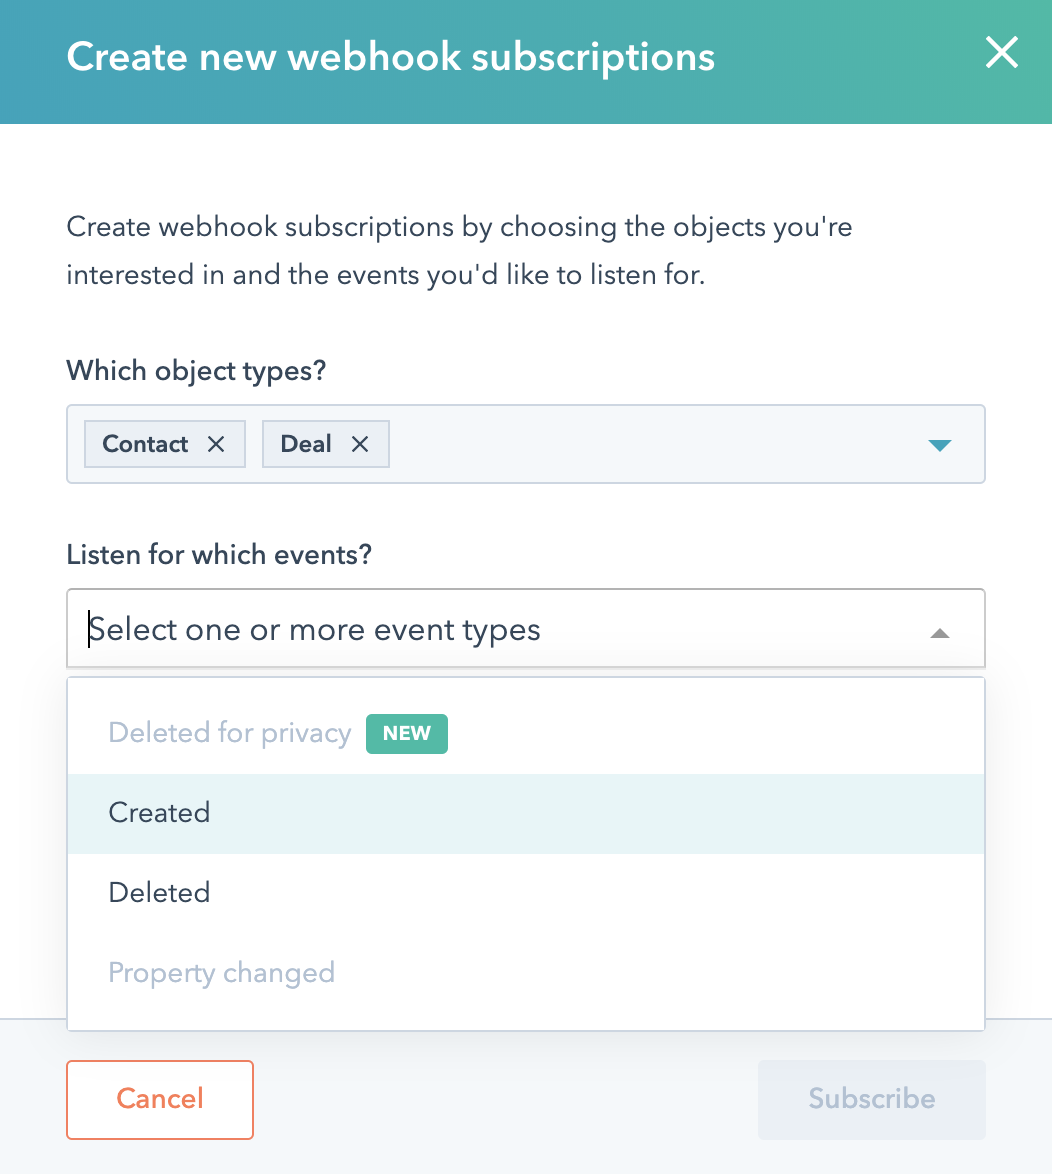
Task: Click the Deal tag label
Action: click(305, 445)
